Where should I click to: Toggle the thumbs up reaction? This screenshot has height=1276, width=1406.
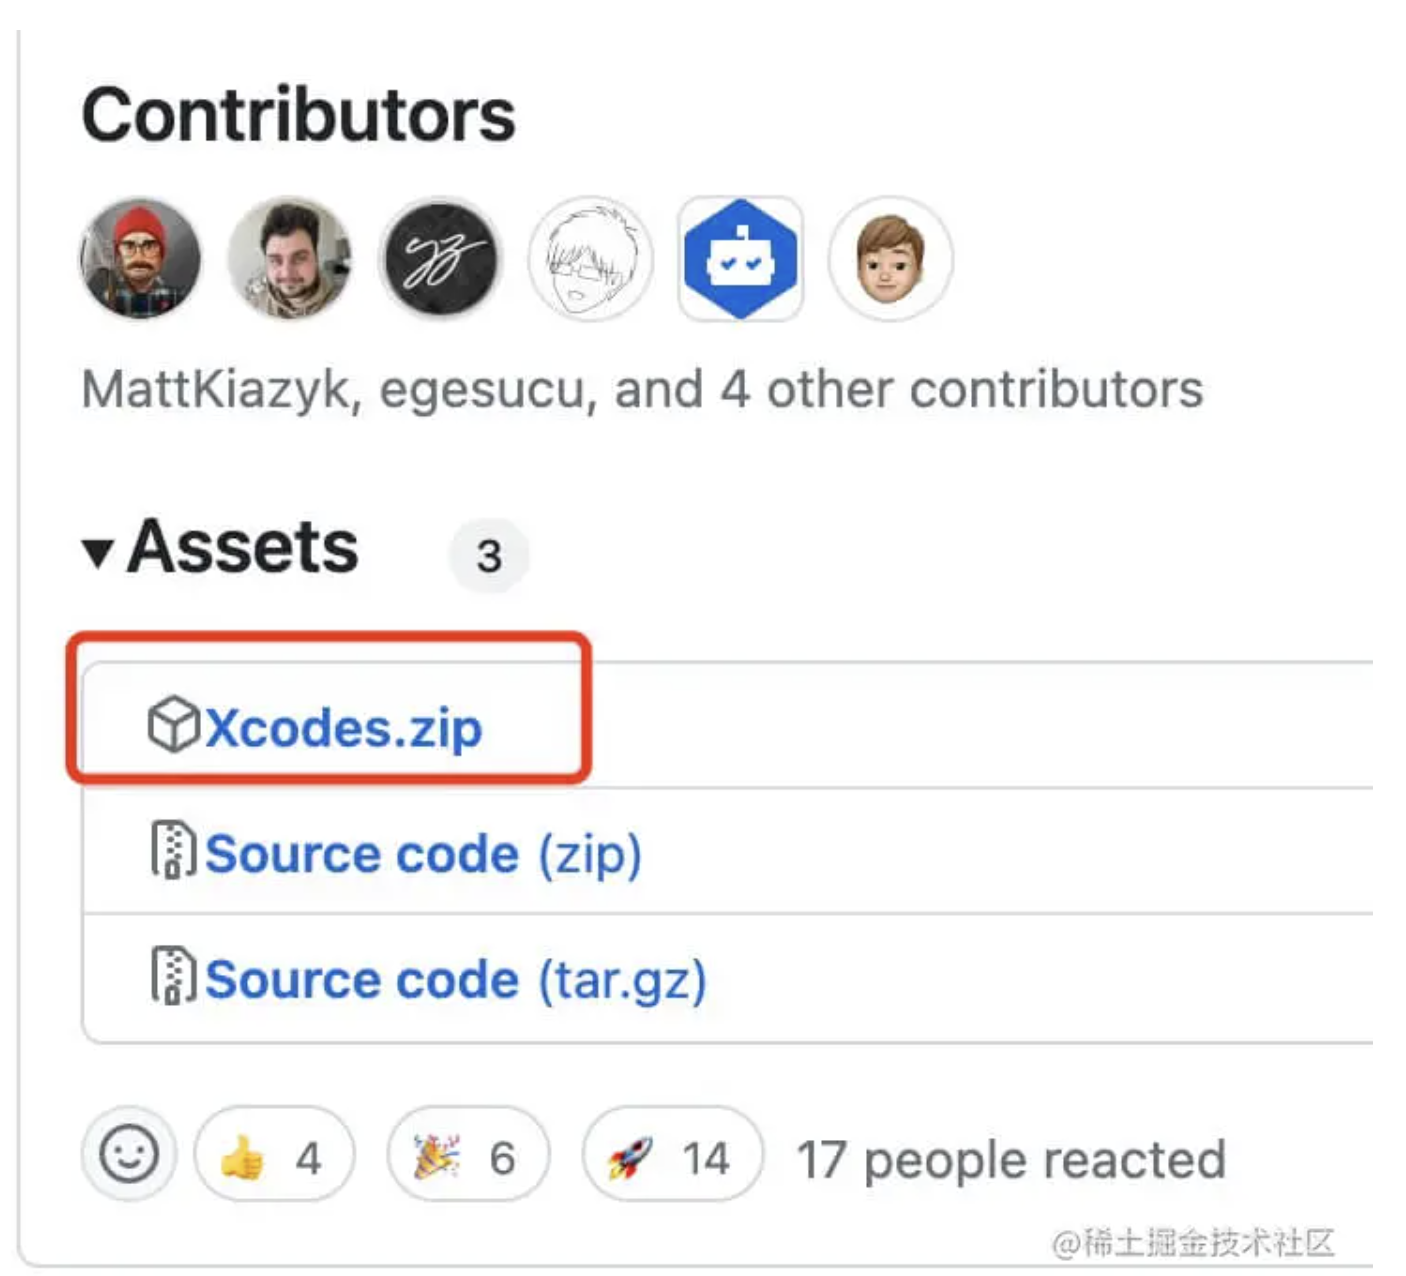pos(274,1154)
